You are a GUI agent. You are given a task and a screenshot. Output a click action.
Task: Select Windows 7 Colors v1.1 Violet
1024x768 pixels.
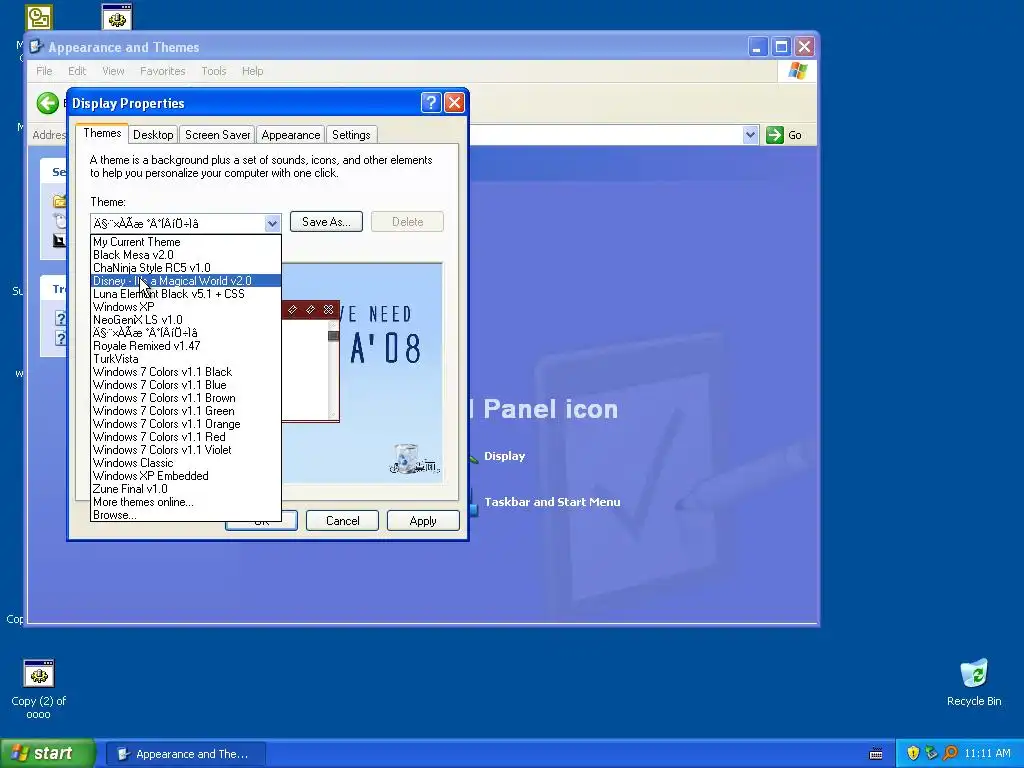coord(185,450)
